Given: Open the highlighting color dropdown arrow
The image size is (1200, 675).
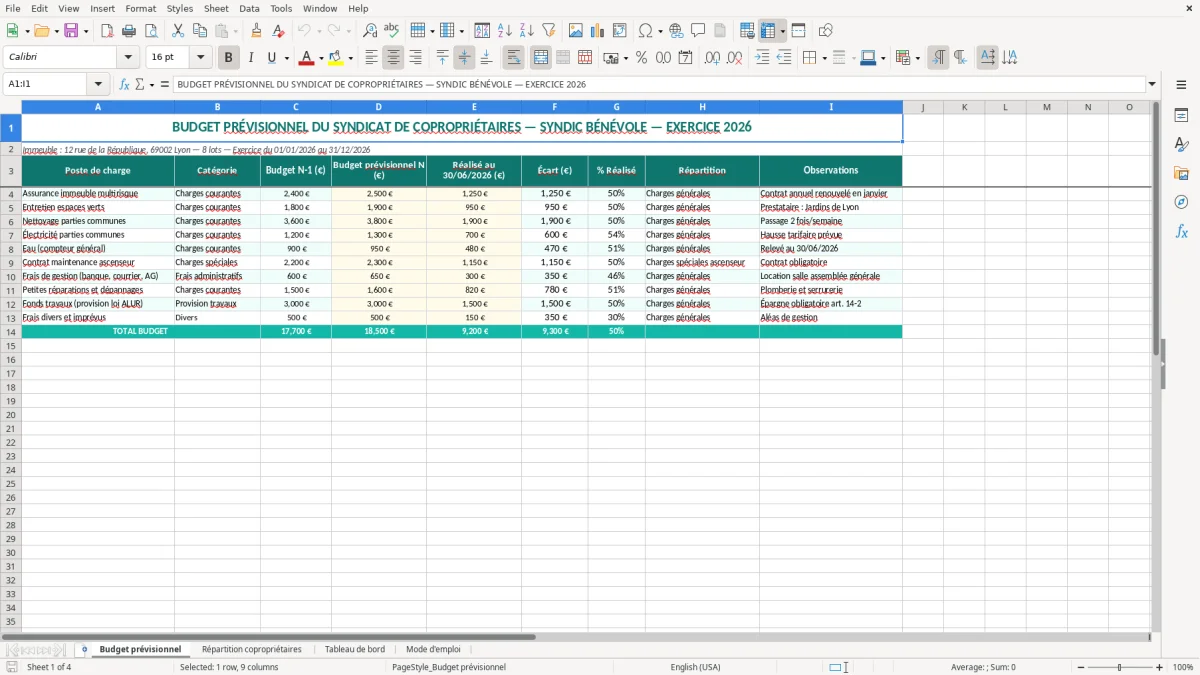Looking at the screenshot, I should [x=350, y=58].
